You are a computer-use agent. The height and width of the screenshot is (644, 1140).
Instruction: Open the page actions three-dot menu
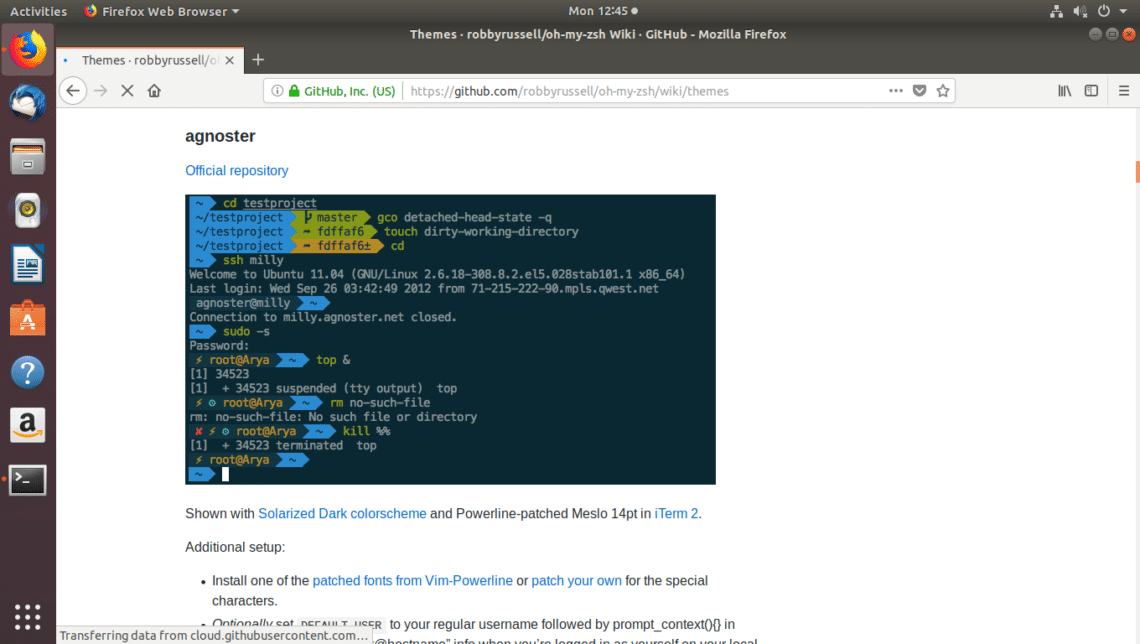(x=896, y=91)
